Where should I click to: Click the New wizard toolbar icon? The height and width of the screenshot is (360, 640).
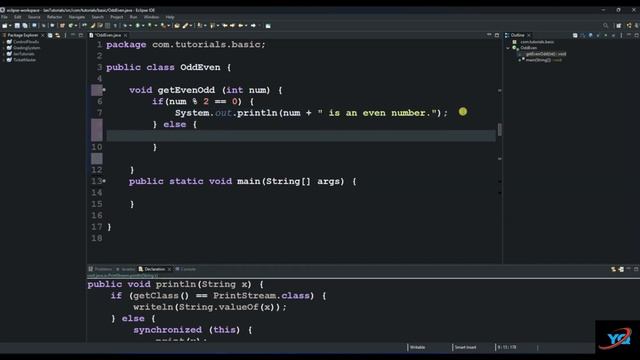point(4,25)
